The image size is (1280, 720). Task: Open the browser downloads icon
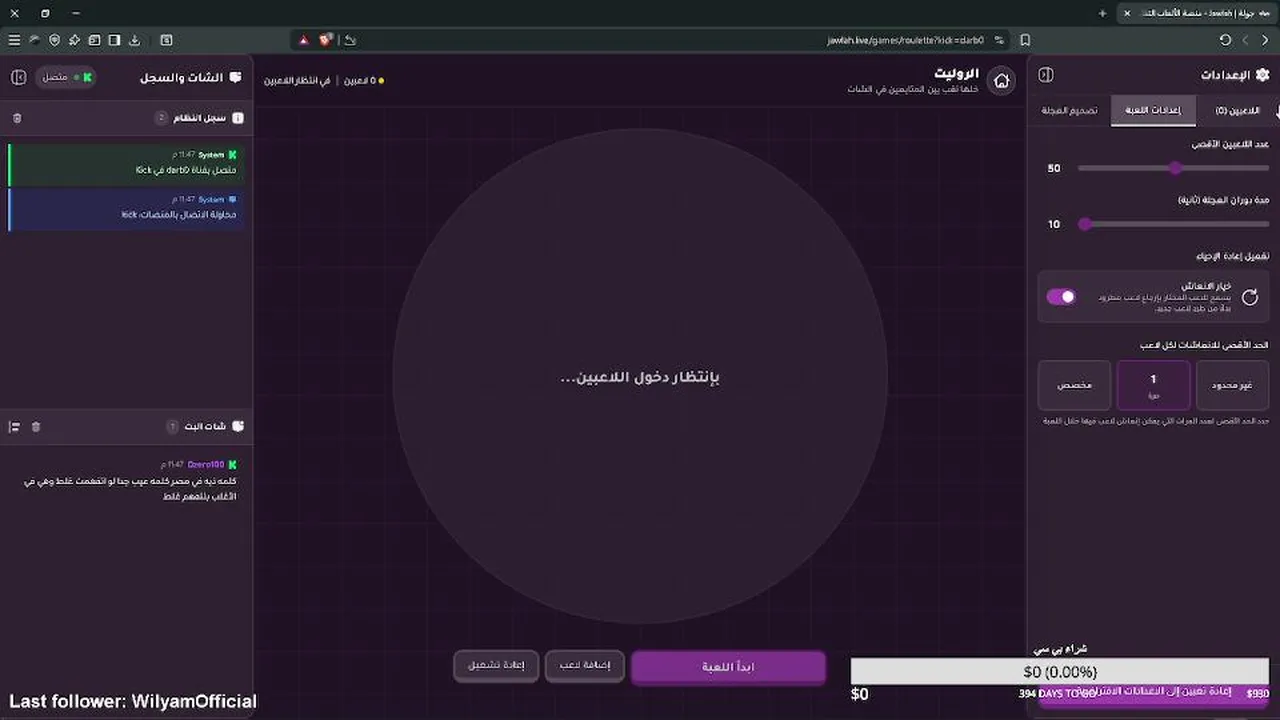(134, 40)
